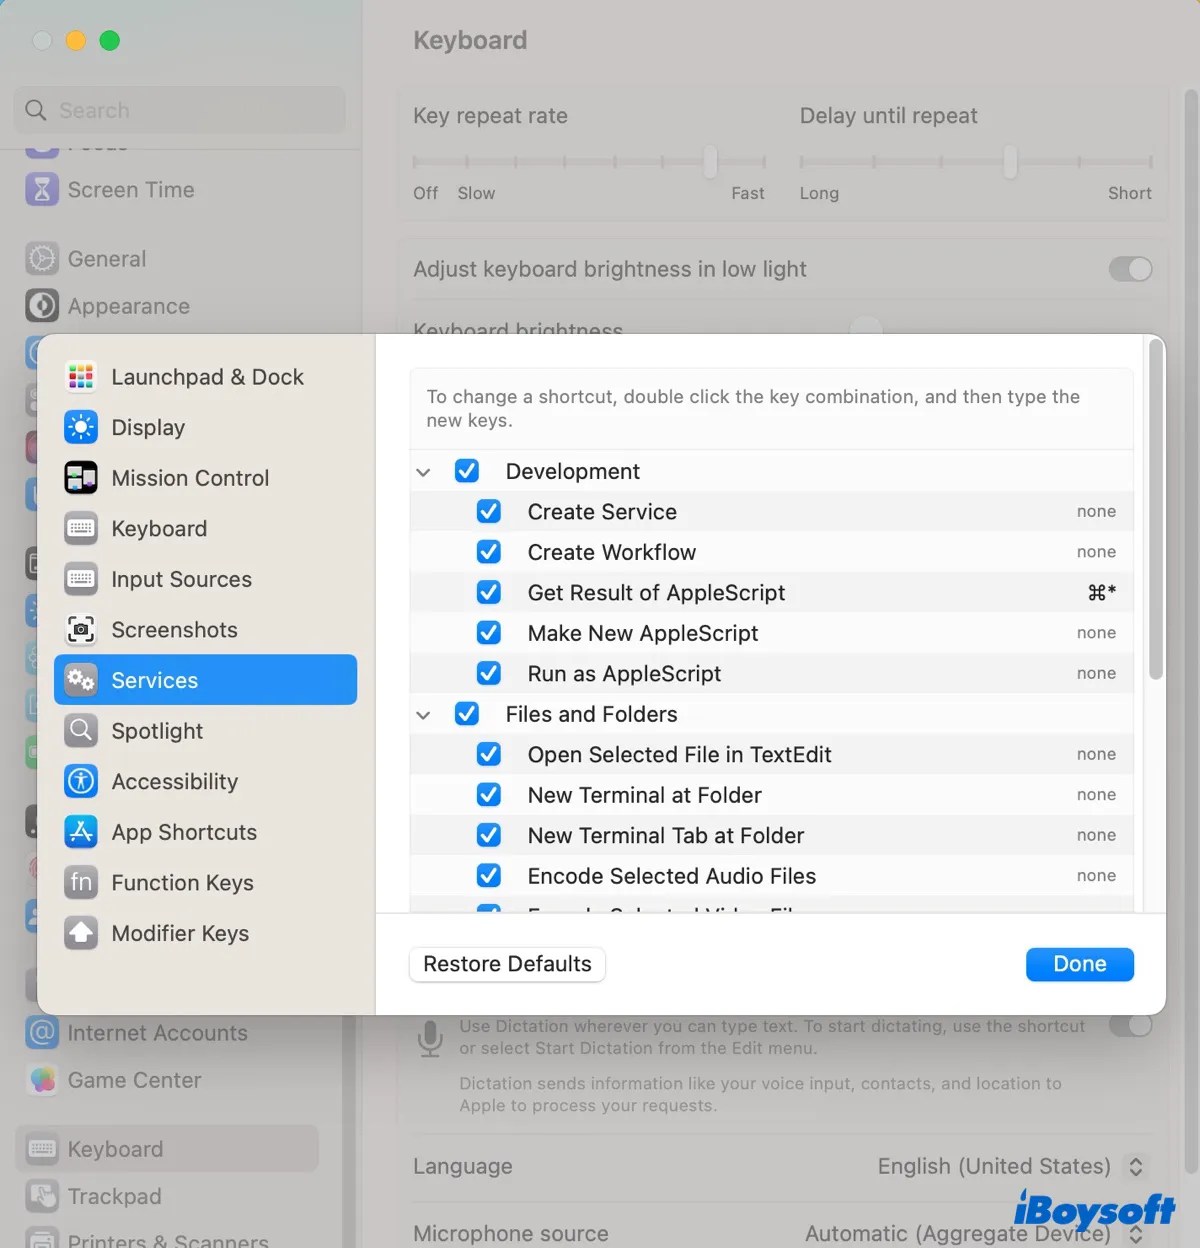Collapse the Files and Folders group
The image size is (1200, 1248).
(423, 714)
